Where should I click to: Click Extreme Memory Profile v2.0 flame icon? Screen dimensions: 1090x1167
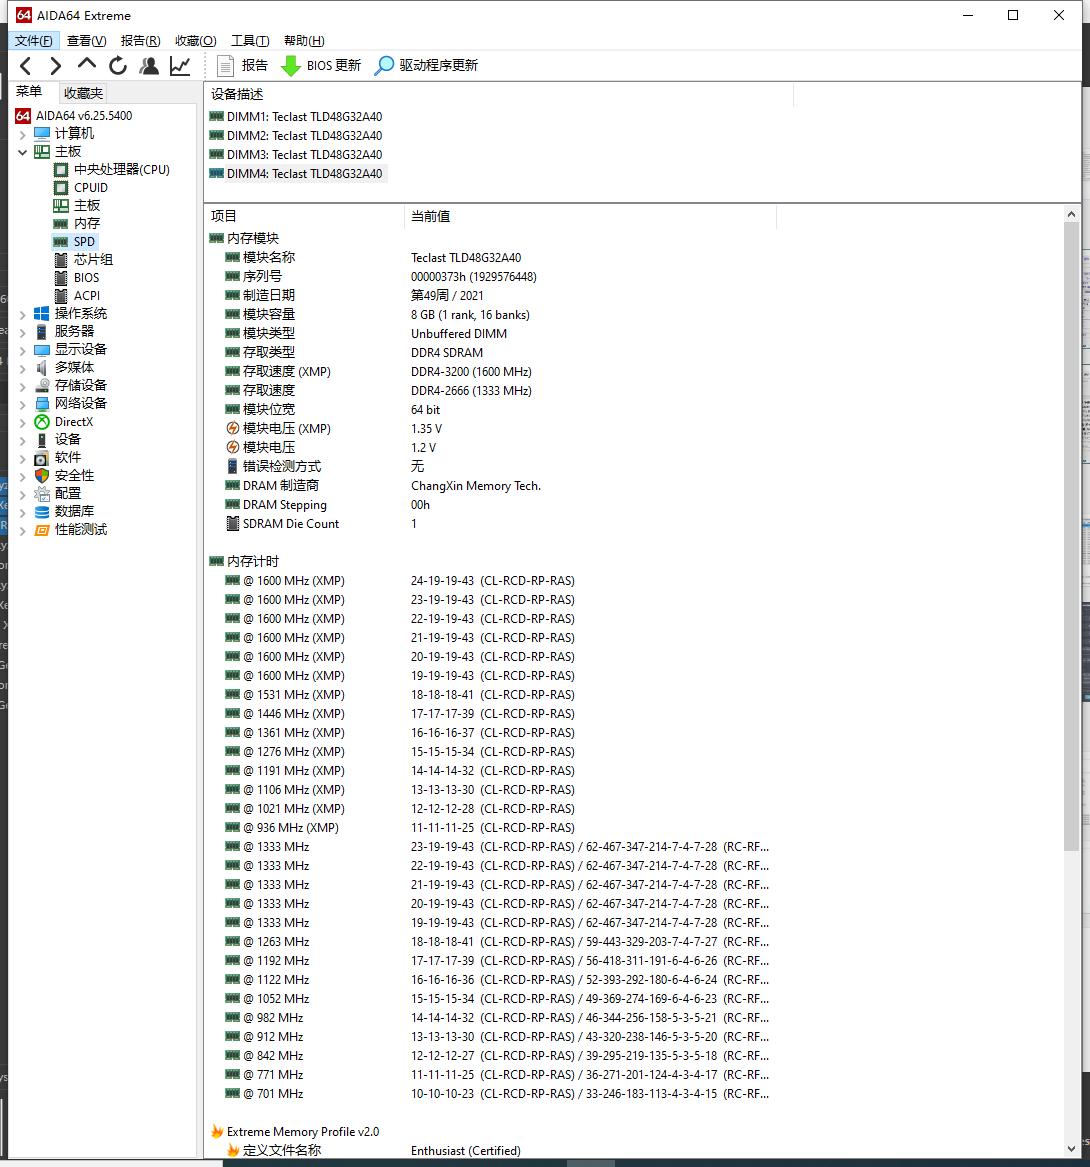[217, 1131]
